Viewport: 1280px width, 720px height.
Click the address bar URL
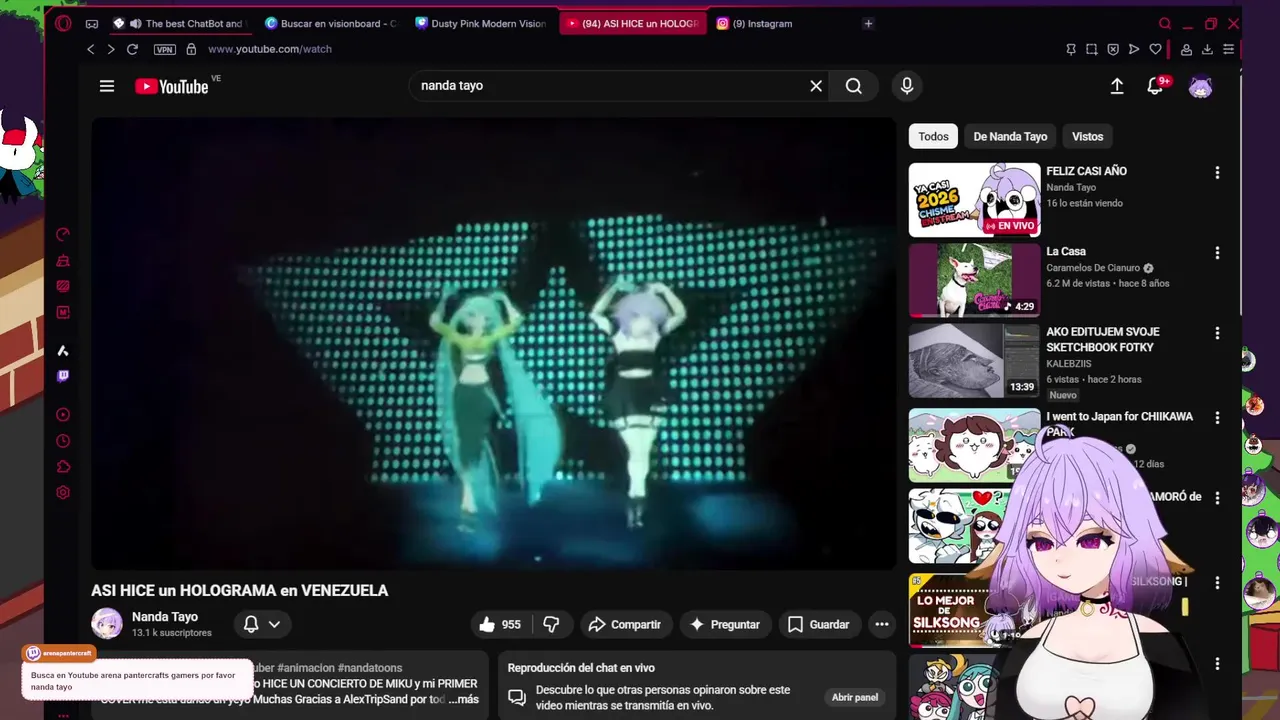pos(270,49)
